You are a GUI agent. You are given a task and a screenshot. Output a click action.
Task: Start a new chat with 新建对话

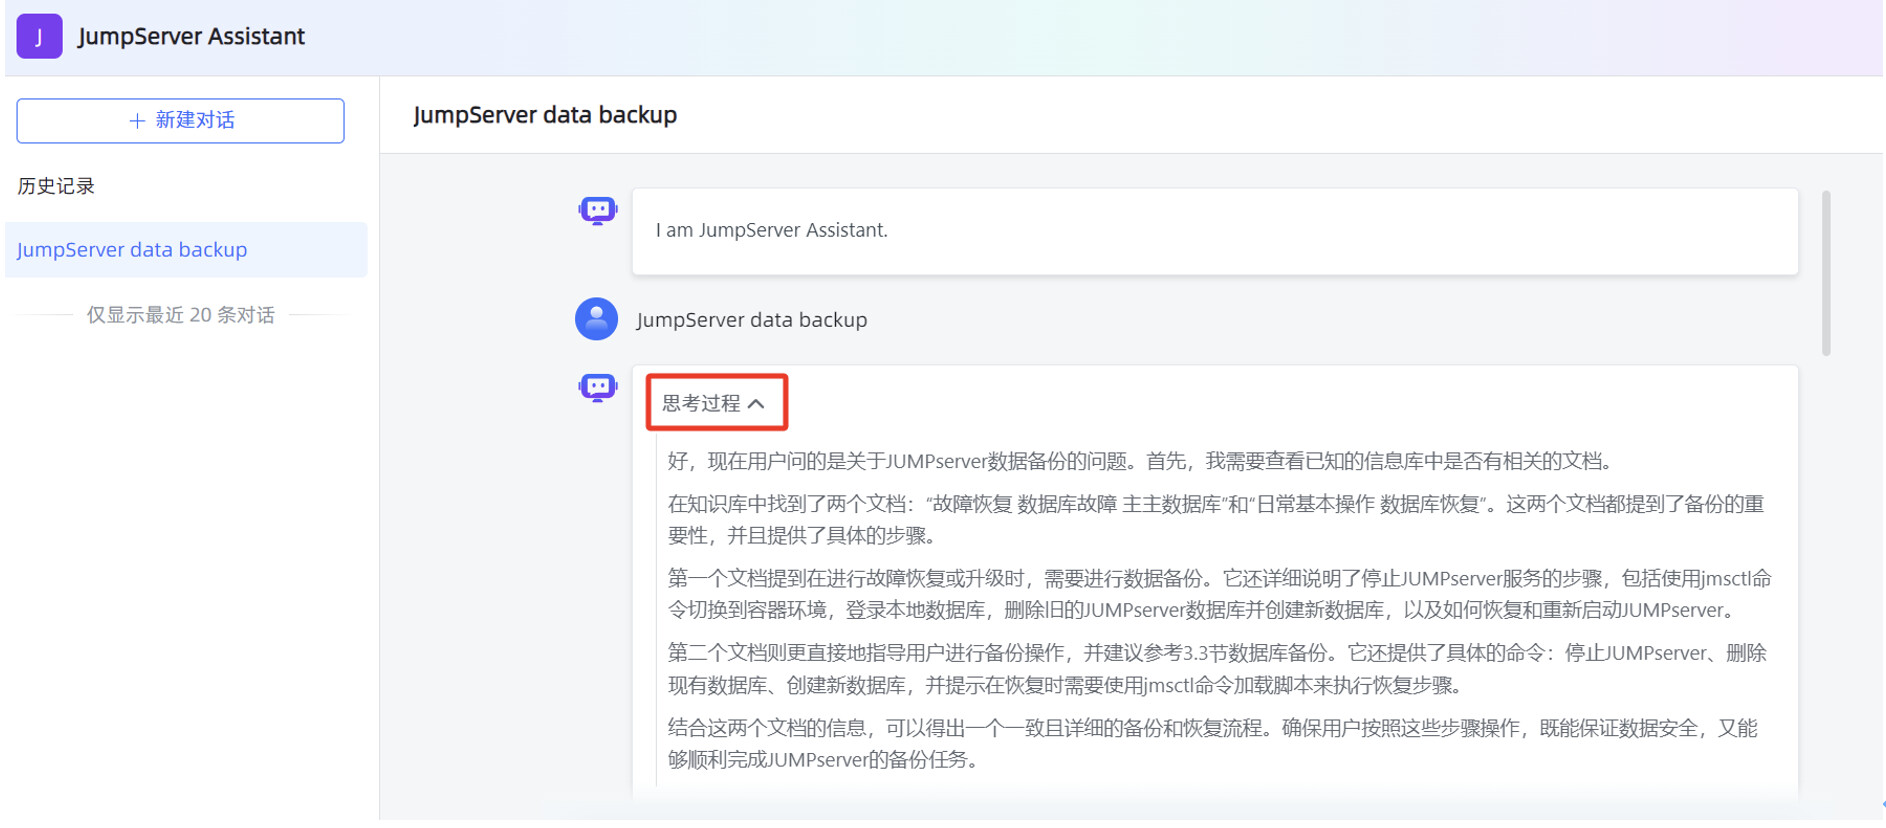click(x=180, y=121)
